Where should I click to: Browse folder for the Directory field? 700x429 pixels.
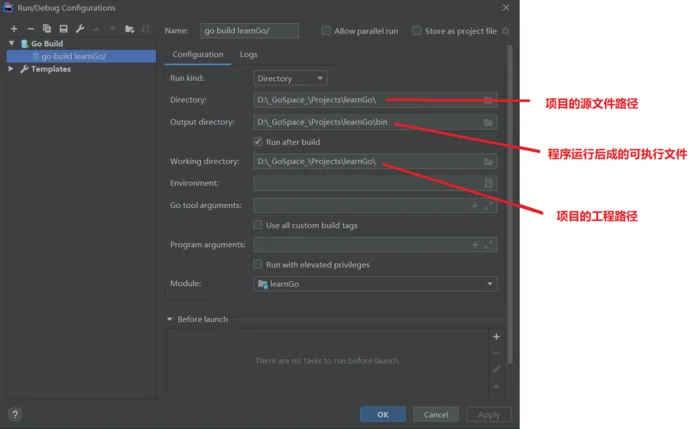point(488,100)
